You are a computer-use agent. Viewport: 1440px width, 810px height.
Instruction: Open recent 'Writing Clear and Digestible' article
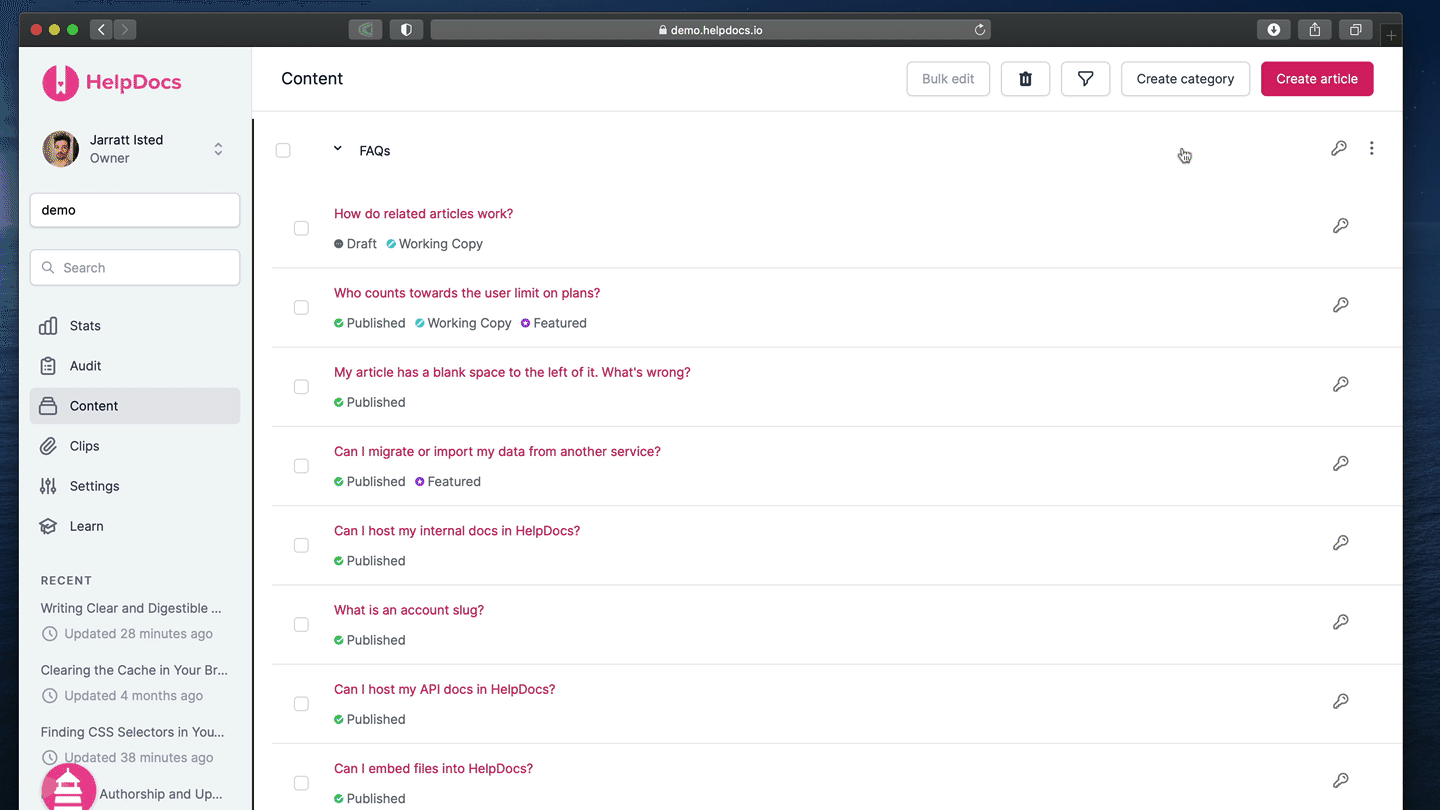[x=131, y=608]
